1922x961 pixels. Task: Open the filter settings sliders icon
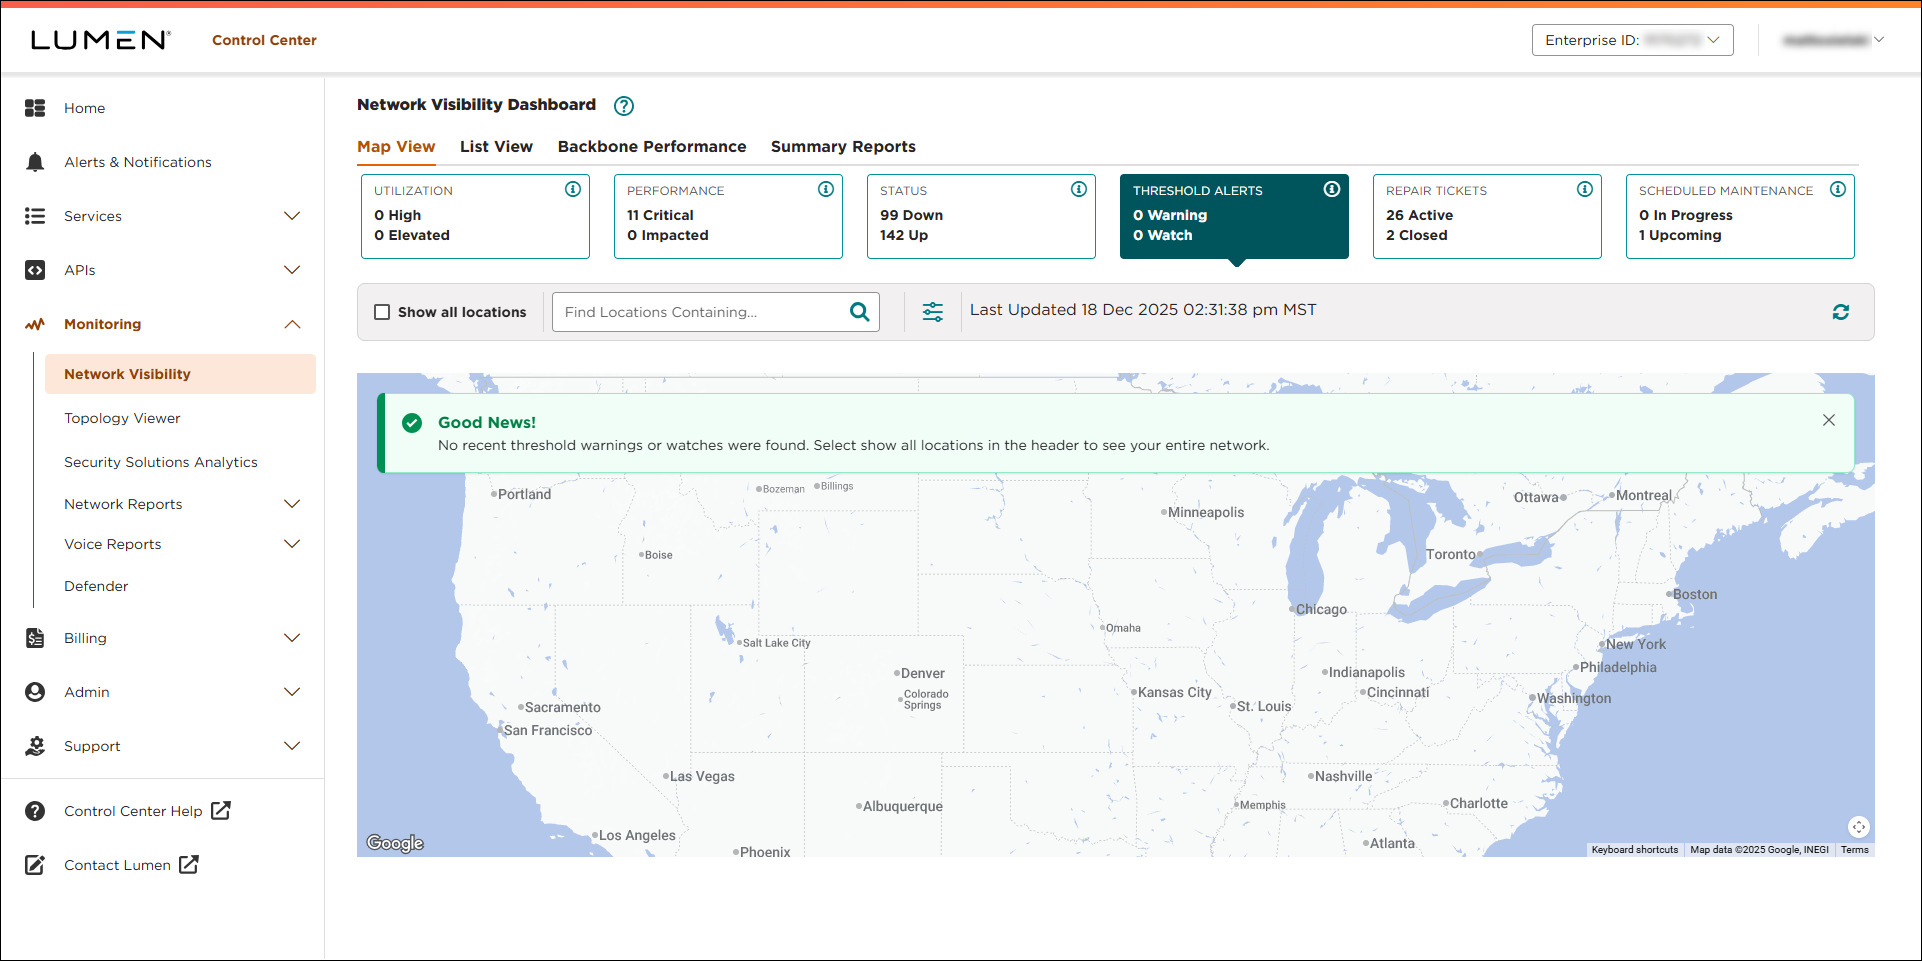click(x=933, y=311)
